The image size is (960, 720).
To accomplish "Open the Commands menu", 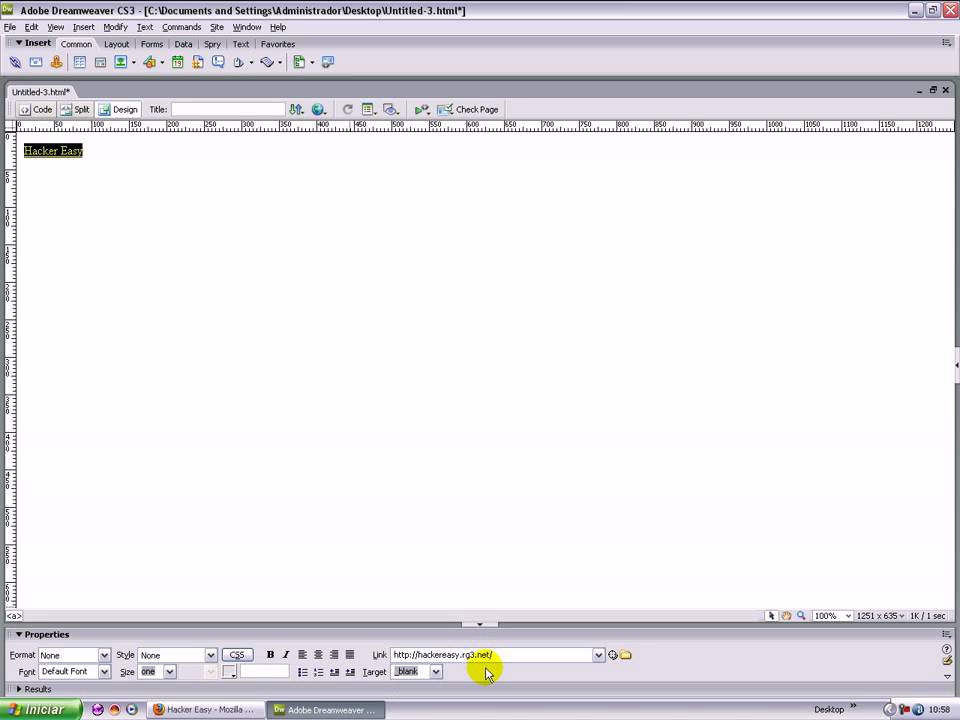I will coord(181,27).
